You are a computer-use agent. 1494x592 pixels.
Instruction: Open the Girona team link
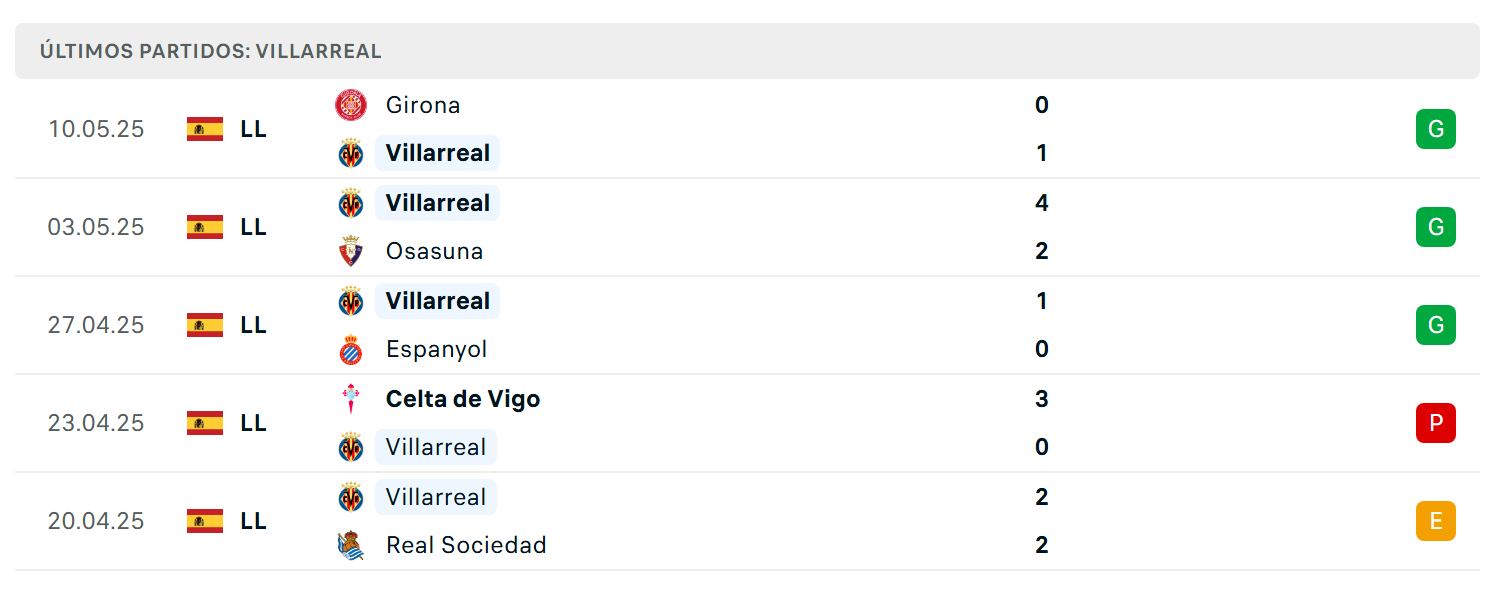pos(423,105)
